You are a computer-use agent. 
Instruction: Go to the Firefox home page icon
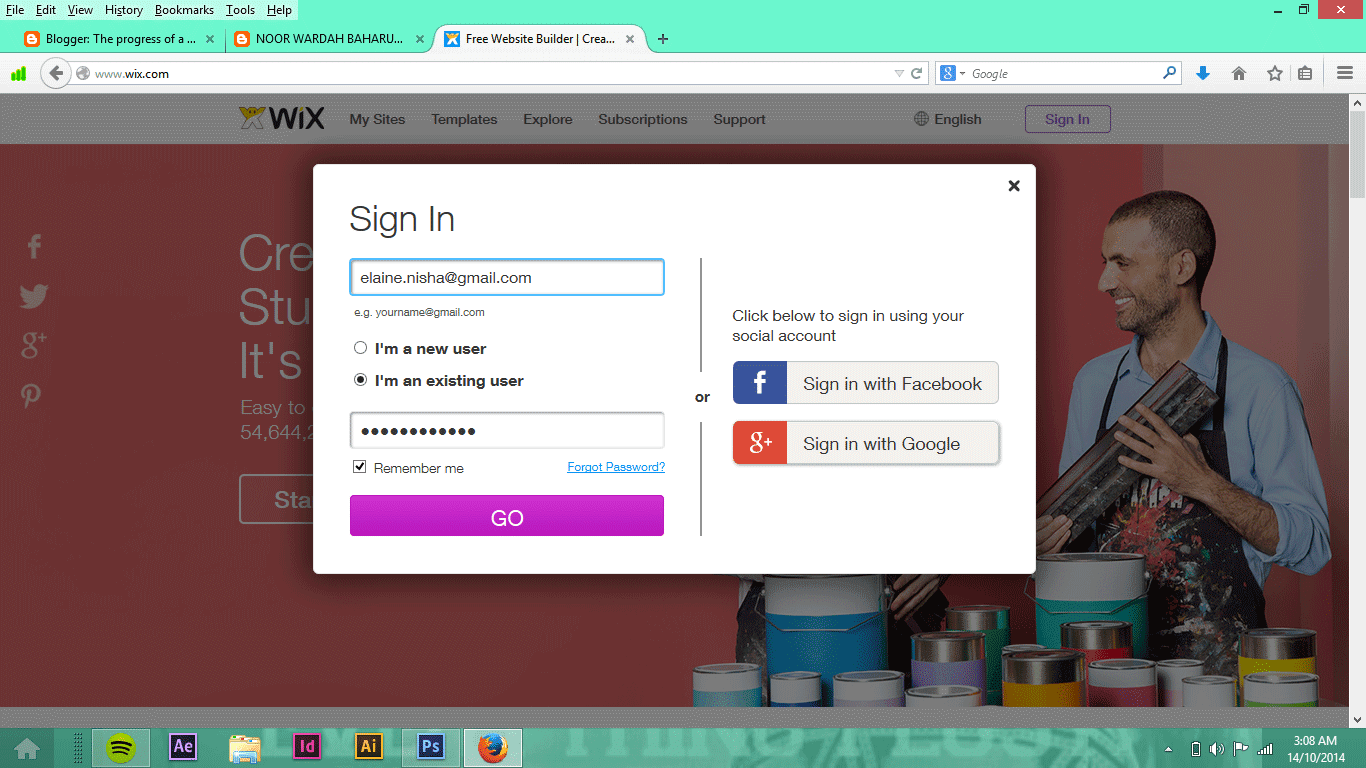pos(1239,73)
